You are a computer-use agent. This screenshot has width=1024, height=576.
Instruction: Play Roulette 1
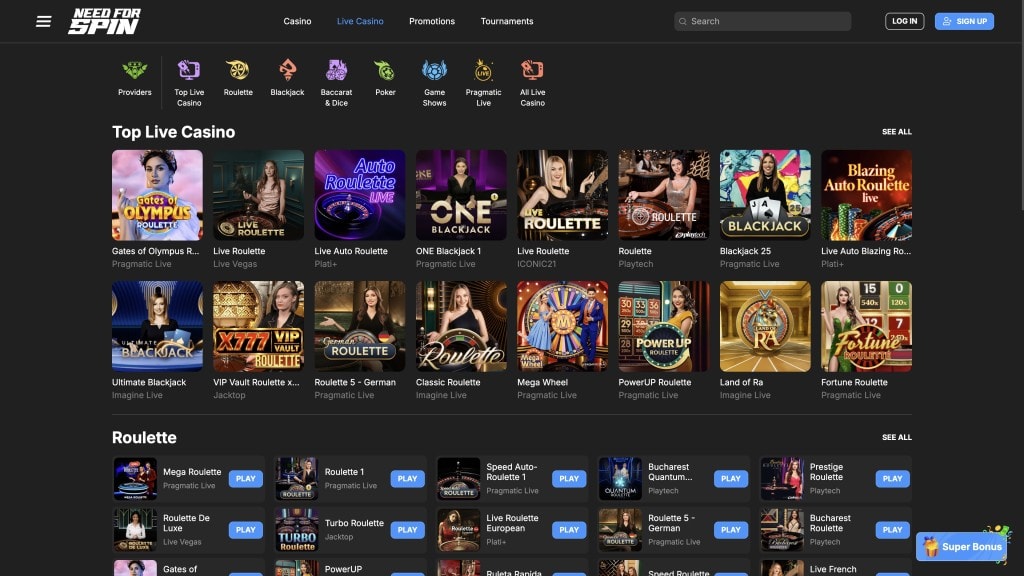[x=408, y=479]
